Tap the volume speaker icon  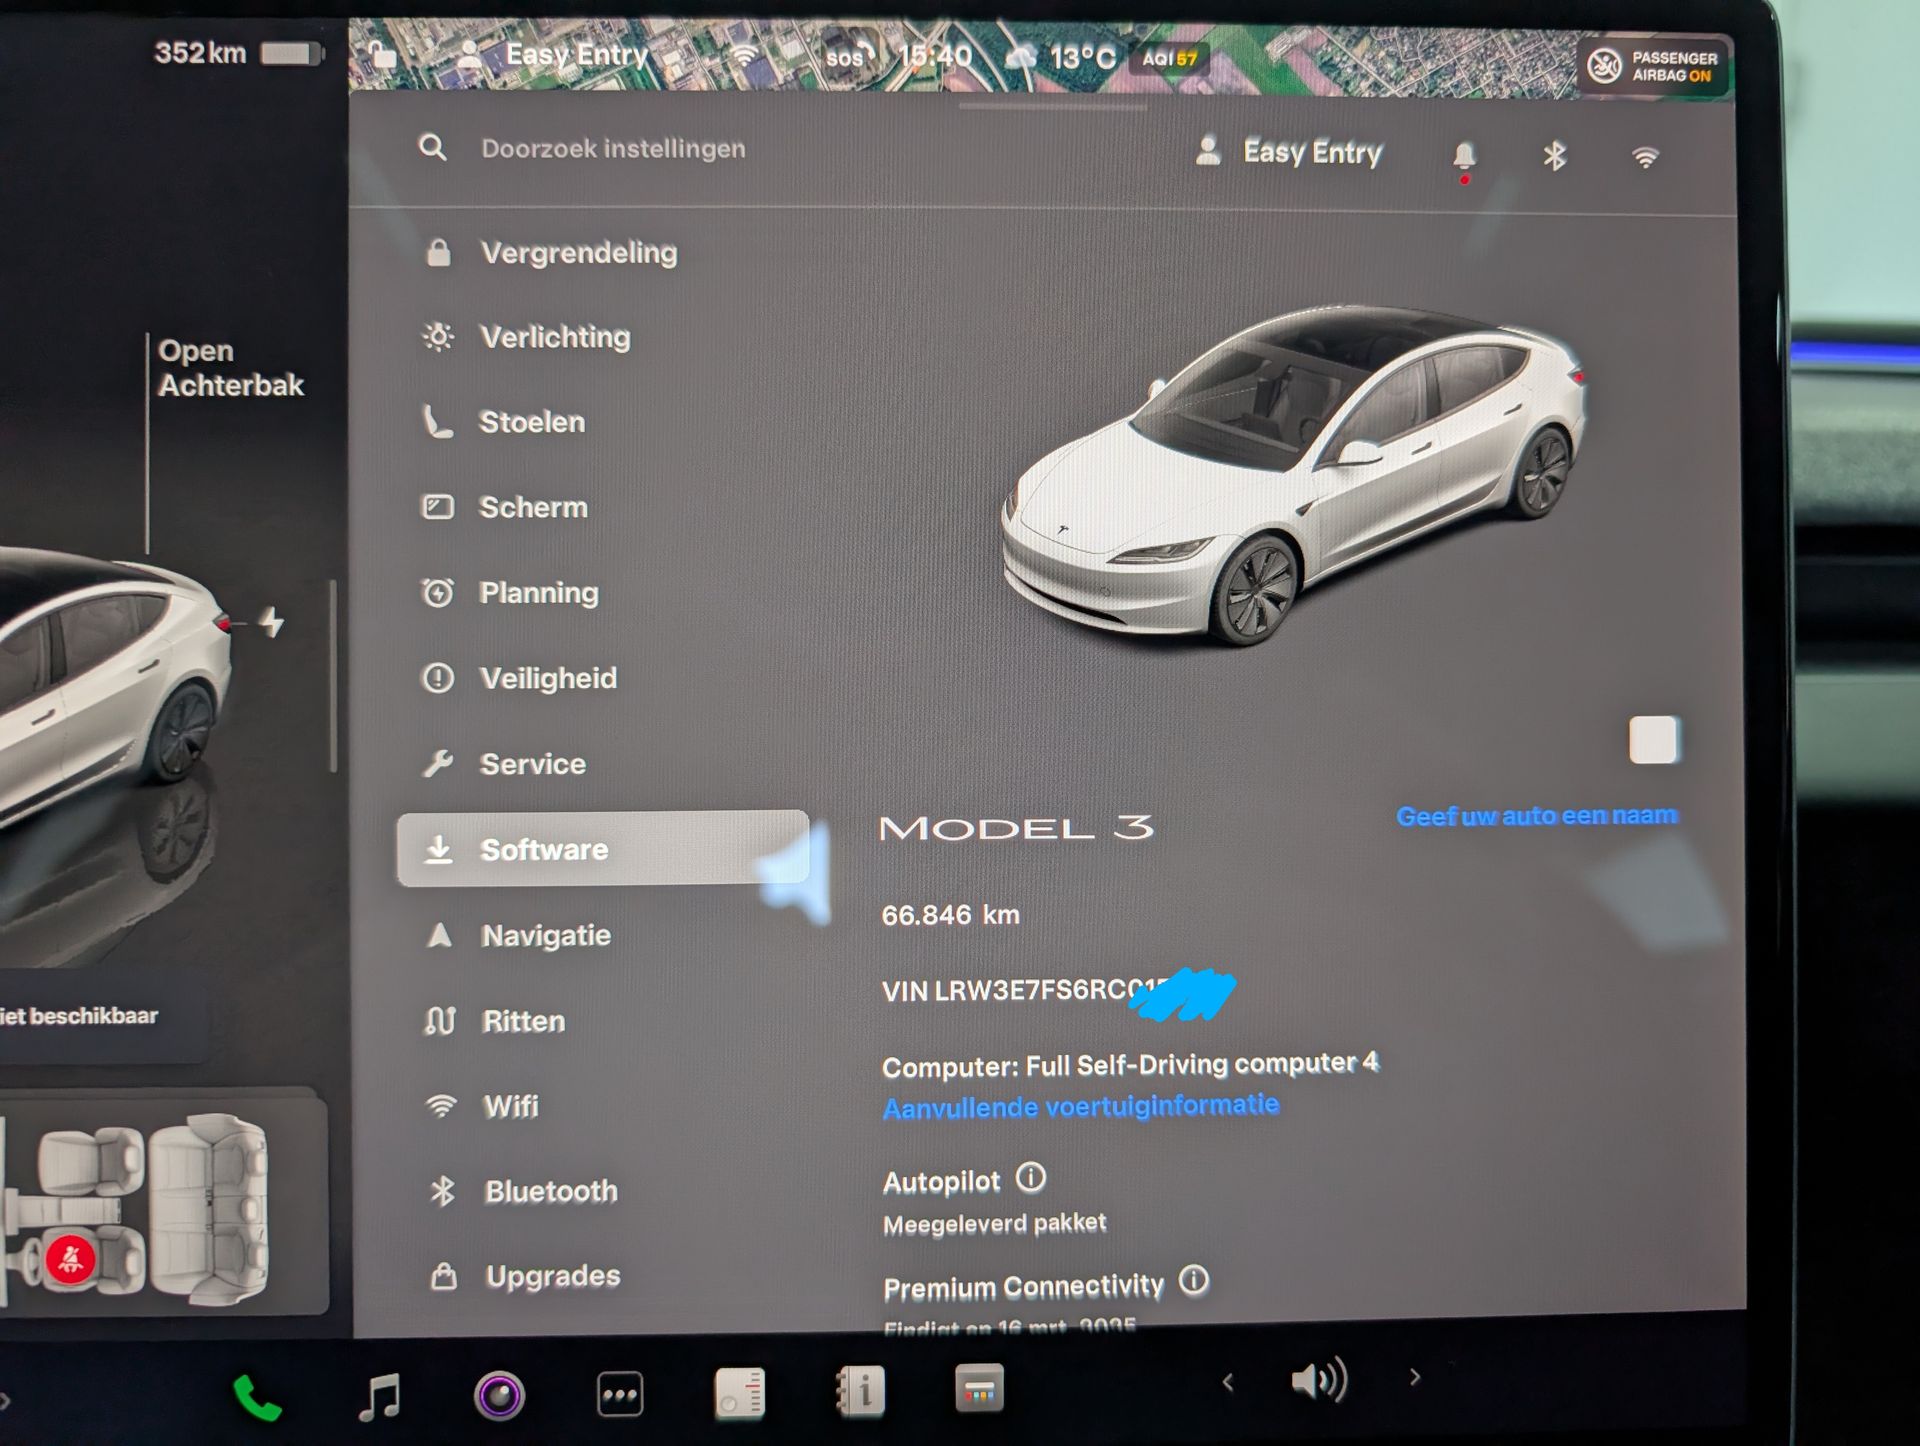(x=1319, y=1381)
